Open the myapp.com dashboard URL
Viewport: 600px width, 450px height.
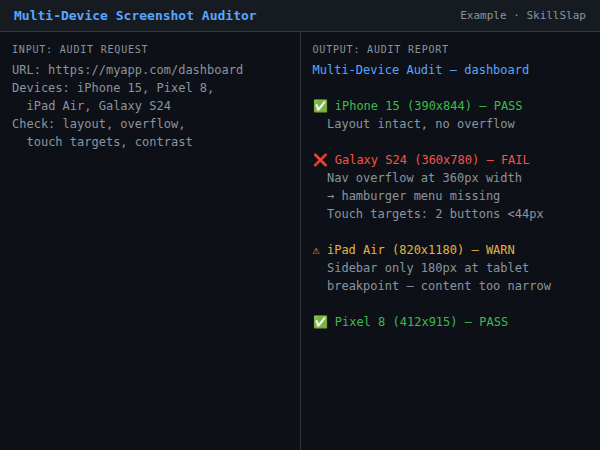pyautogui.click(x=146, y=70)
